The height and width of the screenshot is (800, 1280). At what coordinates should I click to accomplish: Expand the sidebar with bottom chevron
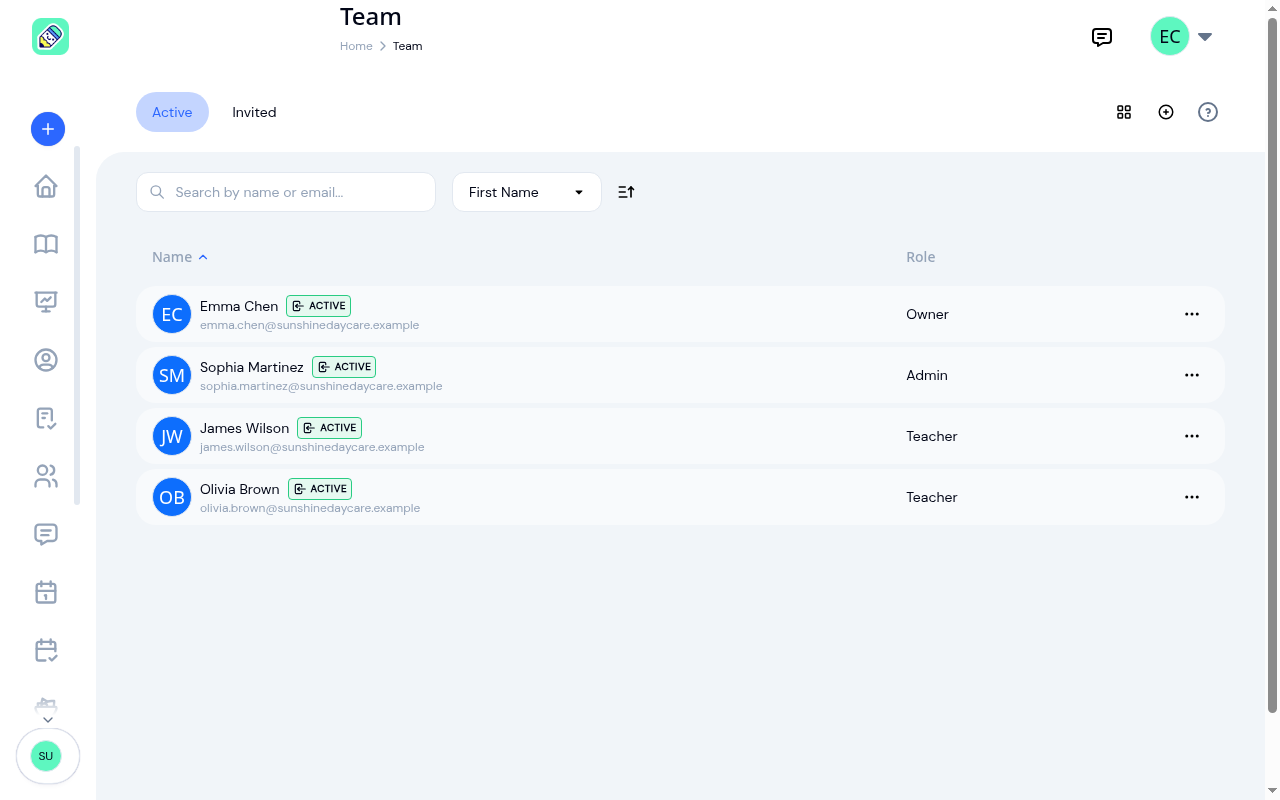pyautogui.click(x=47, y=720)
